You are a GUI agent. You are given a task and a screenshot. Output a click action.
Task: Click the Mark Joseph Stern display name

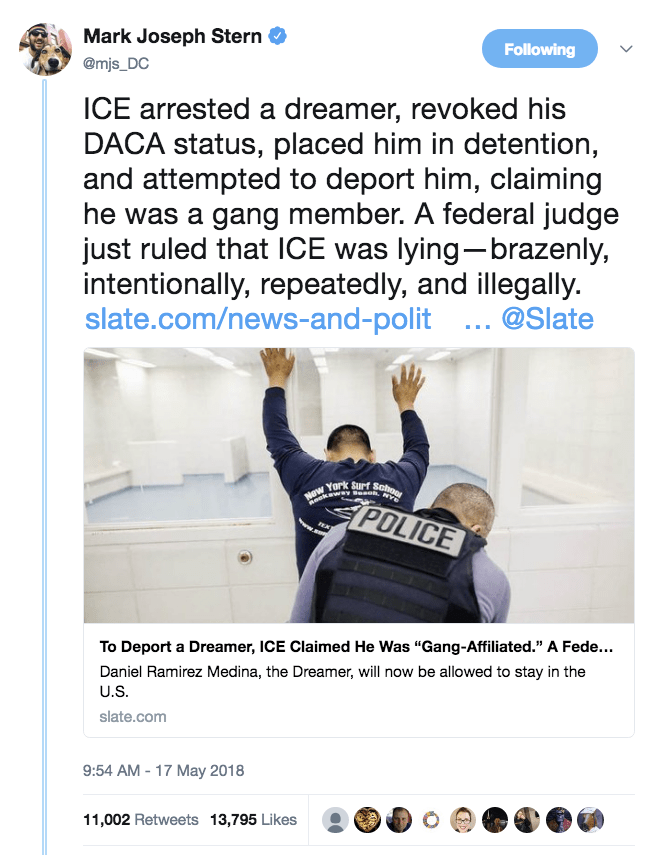pyautogui.click(x=172, y=37)
